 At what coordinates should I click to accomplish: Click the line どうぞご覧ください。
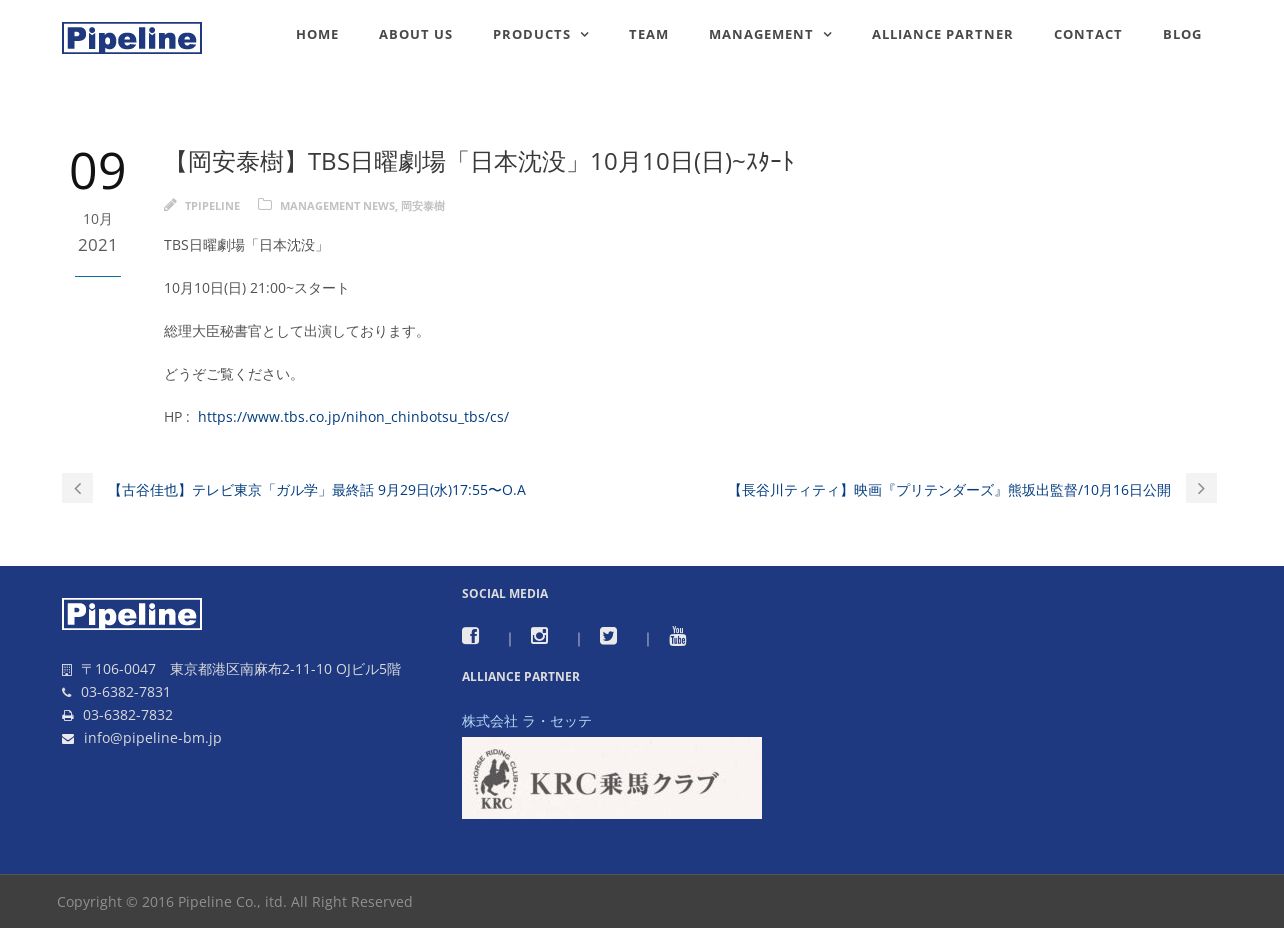pos(234,374)
